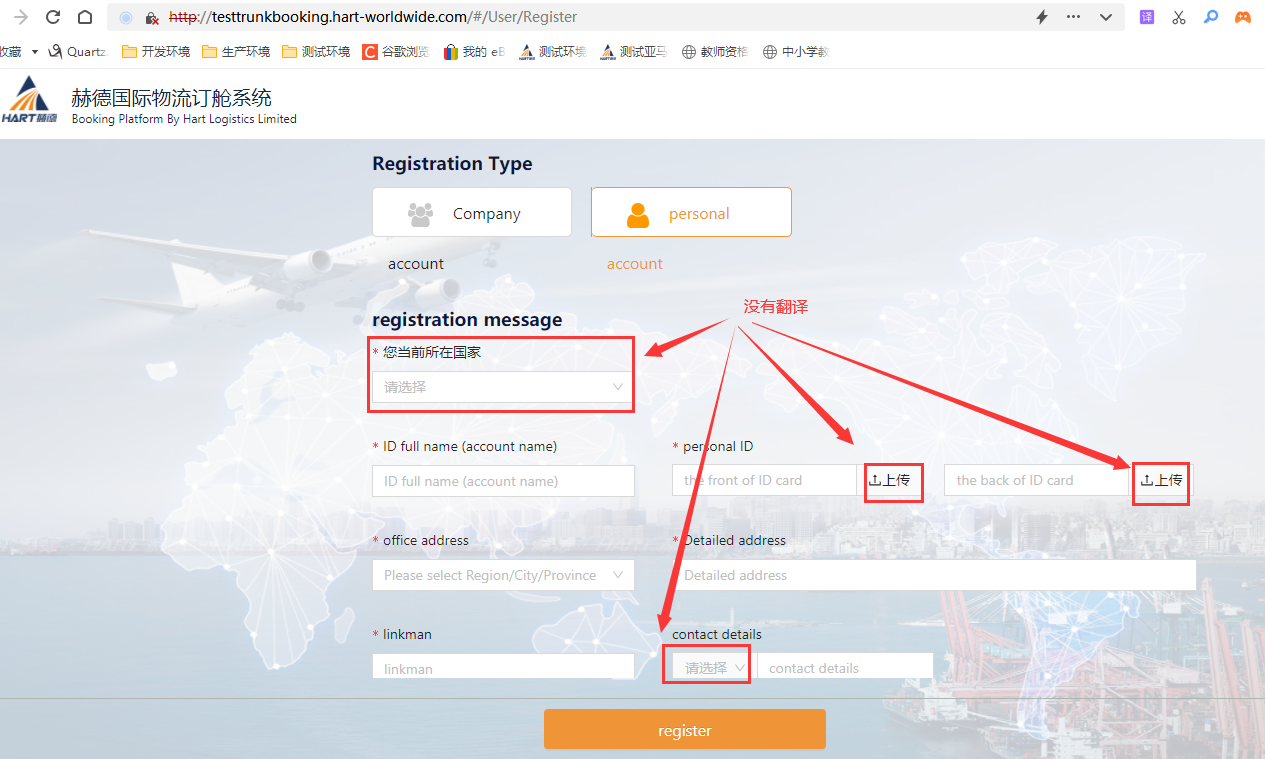Open the current country dropdown (请选择)
1265x759 pixels.
pyautogui.click(x=503, y=387)
